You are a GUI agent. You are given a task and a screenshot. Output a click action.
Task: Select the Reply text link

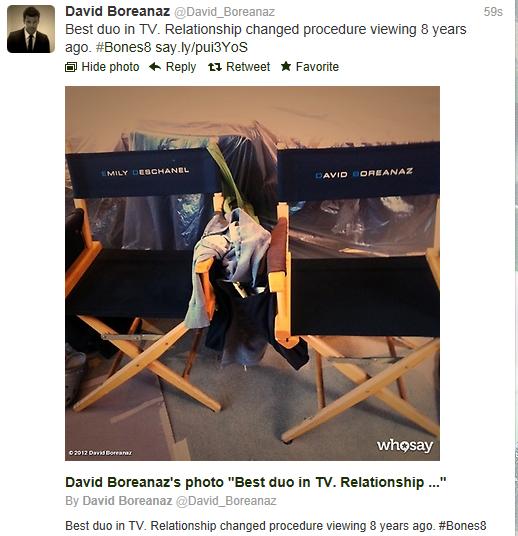coord(181,67)
